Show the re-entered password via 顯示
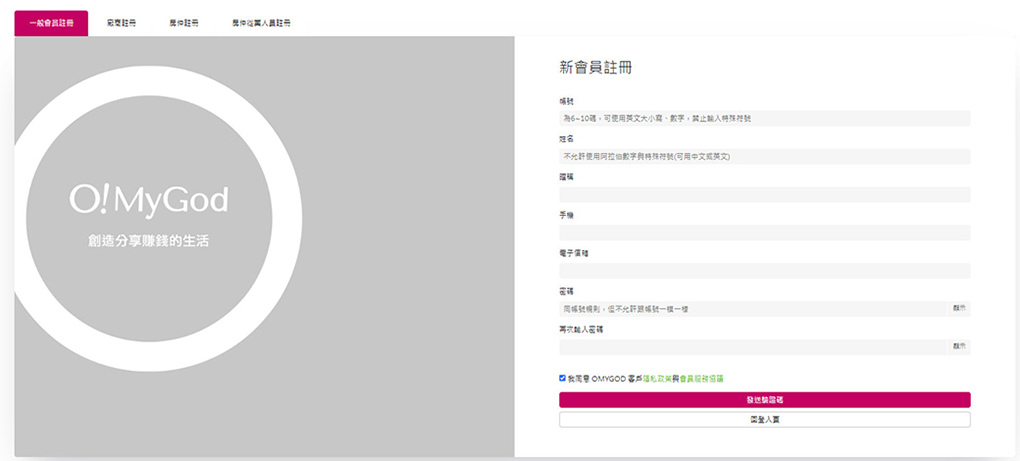 (x=960, y=347)
